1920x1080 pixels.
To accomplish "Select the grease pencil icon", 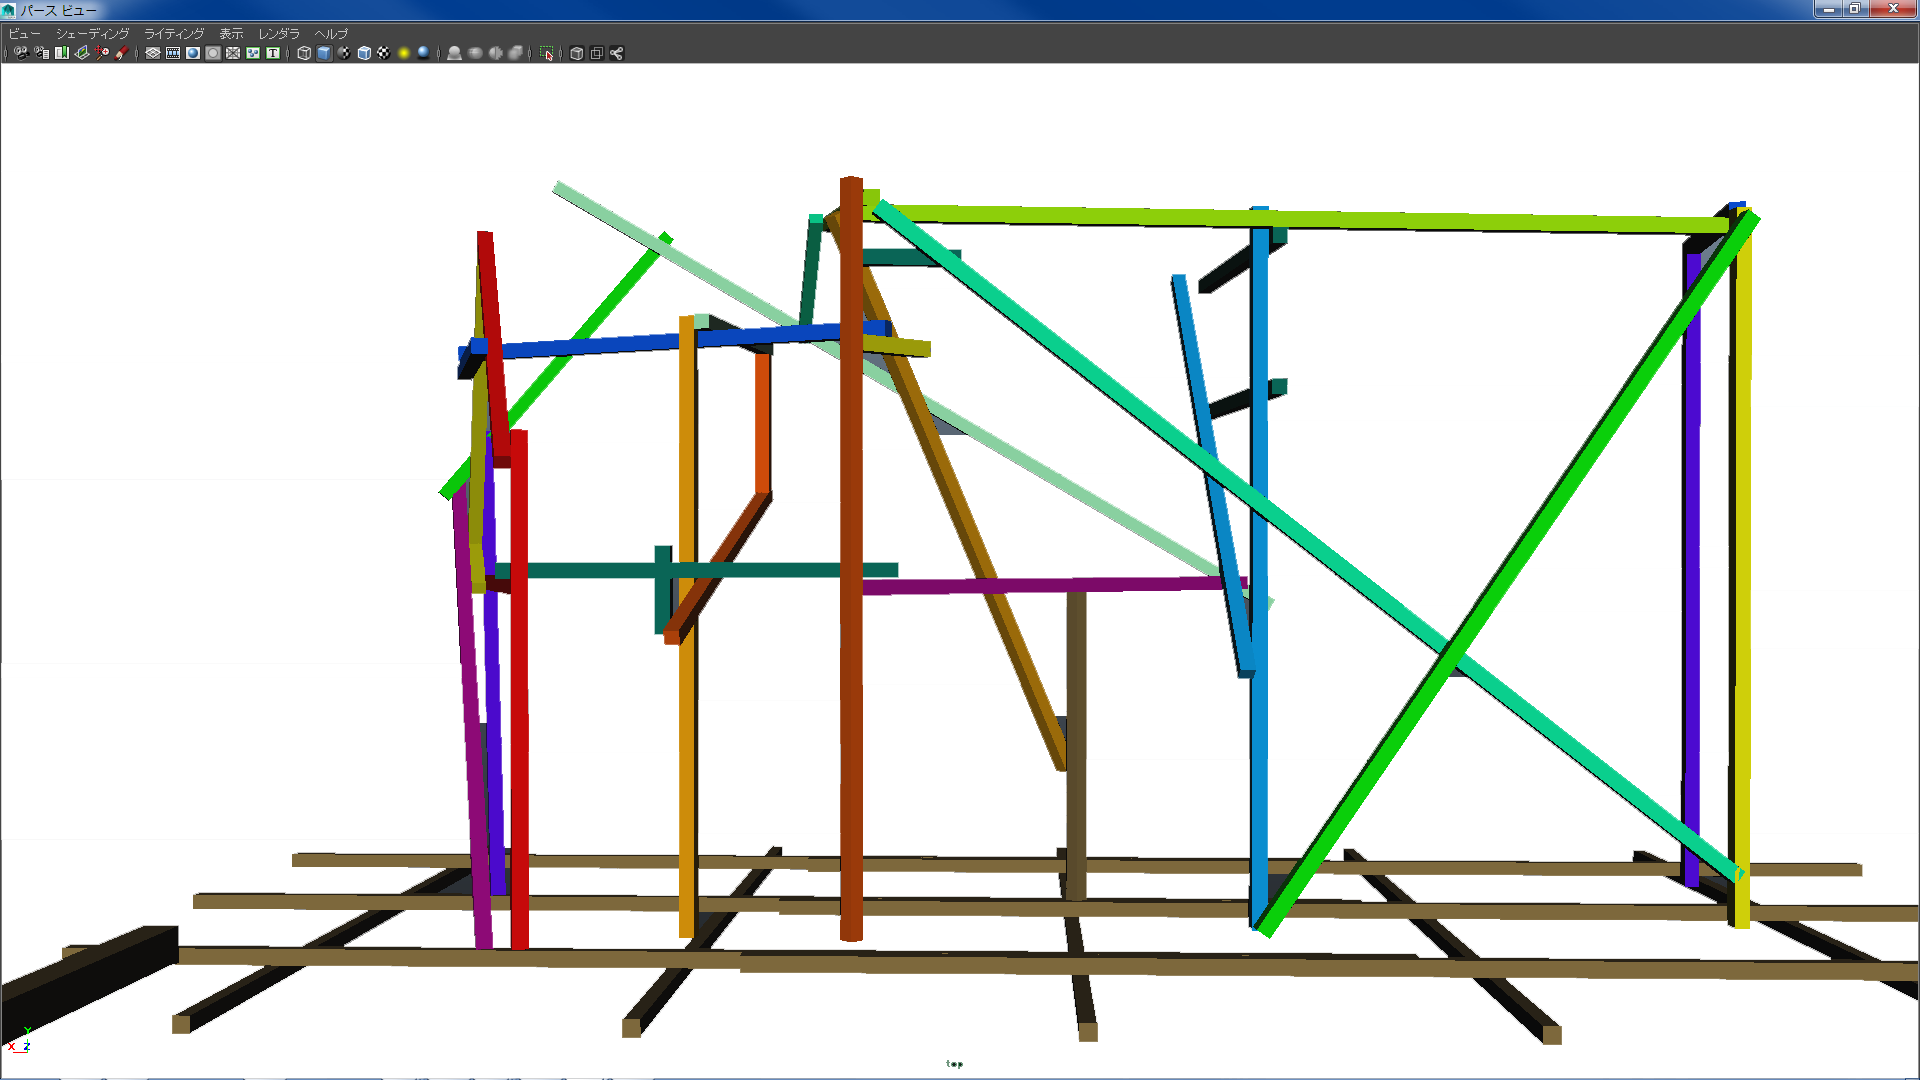I will [x=122, y=53].
